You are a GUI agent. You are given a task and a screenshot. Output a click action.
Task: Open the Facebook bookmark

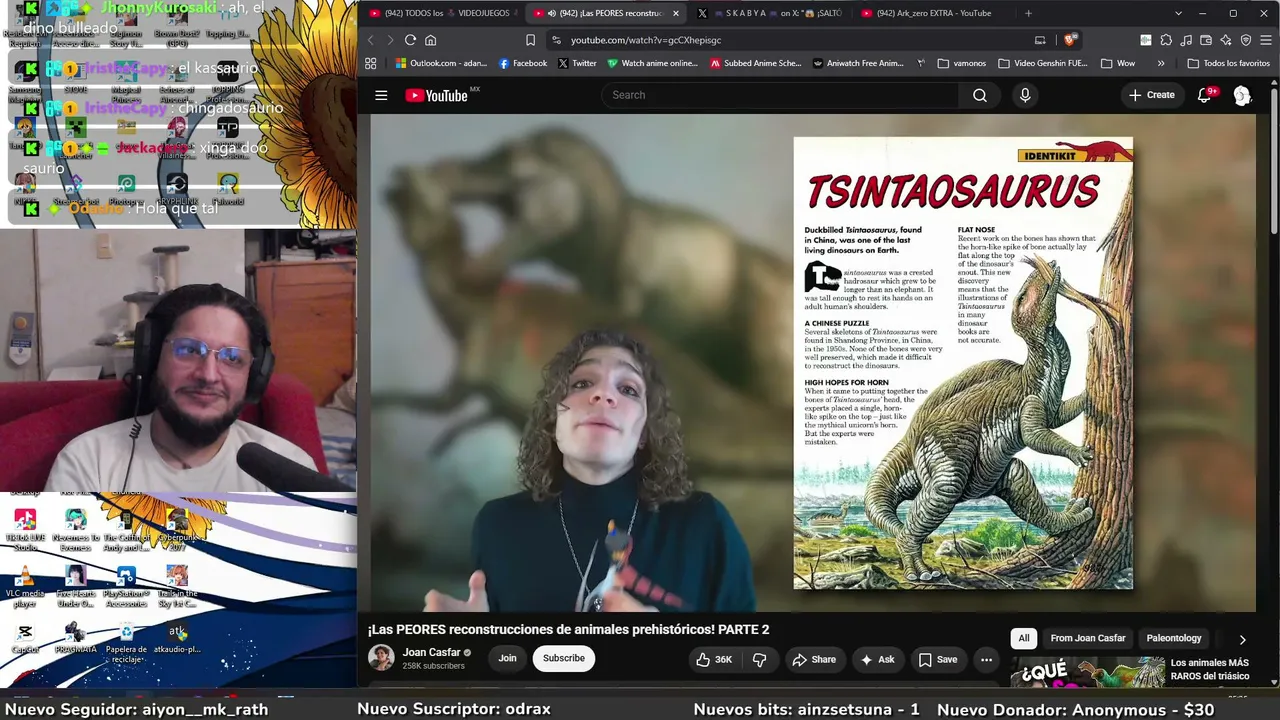click(x=523, y=63)
